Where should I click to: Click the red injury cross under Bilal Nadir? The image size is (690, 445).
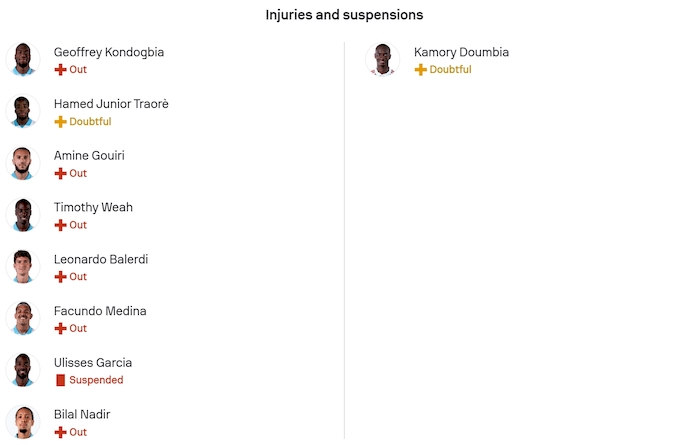click(60, 432)
